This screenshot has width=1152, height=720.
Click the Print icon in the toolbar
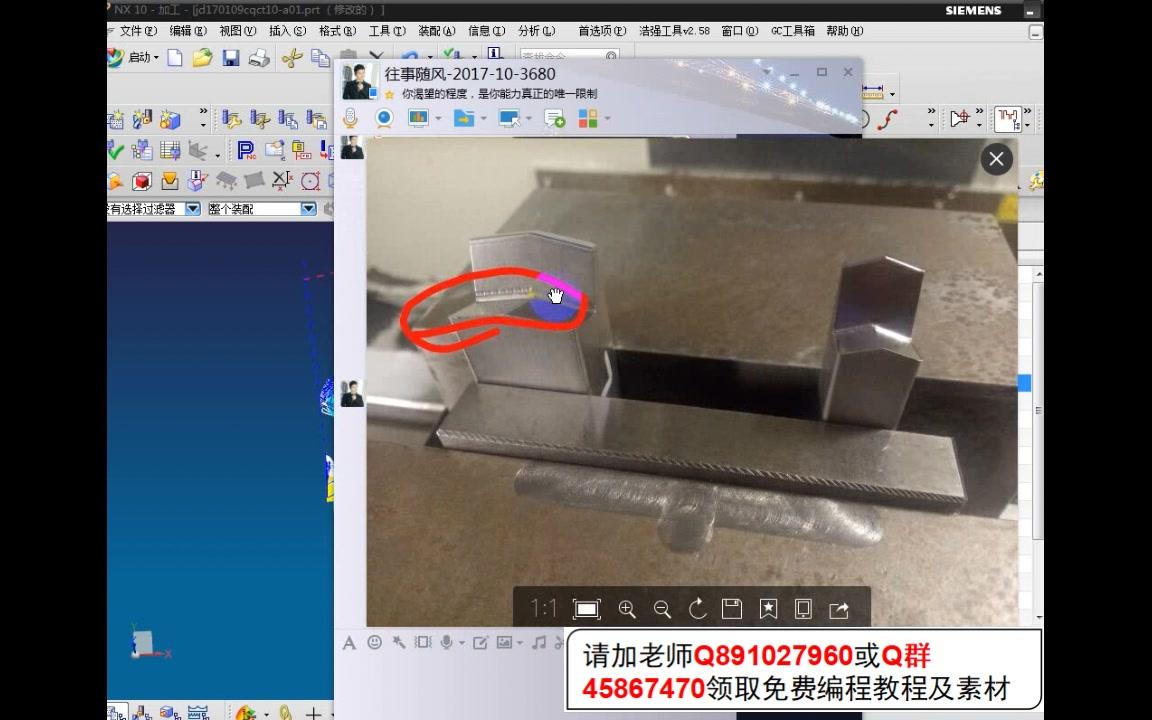tap(259, 57)
